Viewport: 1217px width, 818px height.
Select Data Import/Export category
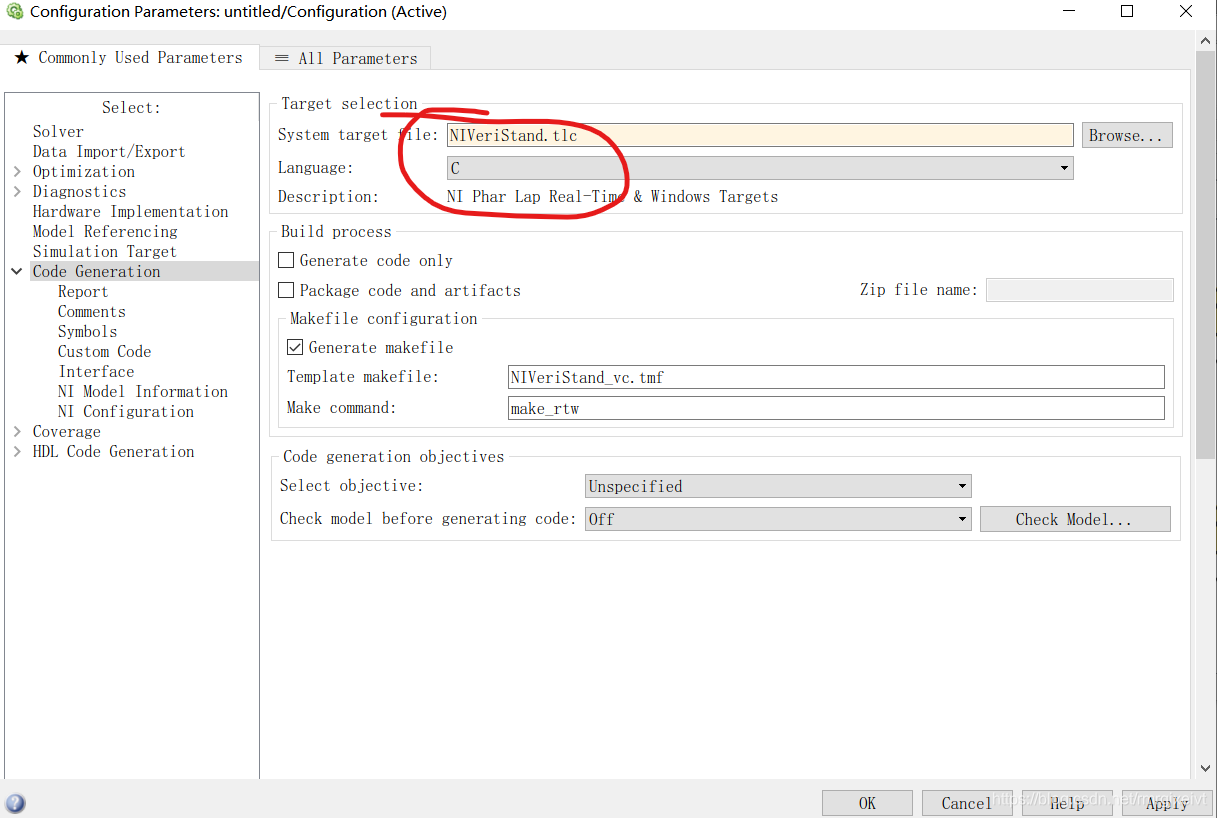(109, 151)
